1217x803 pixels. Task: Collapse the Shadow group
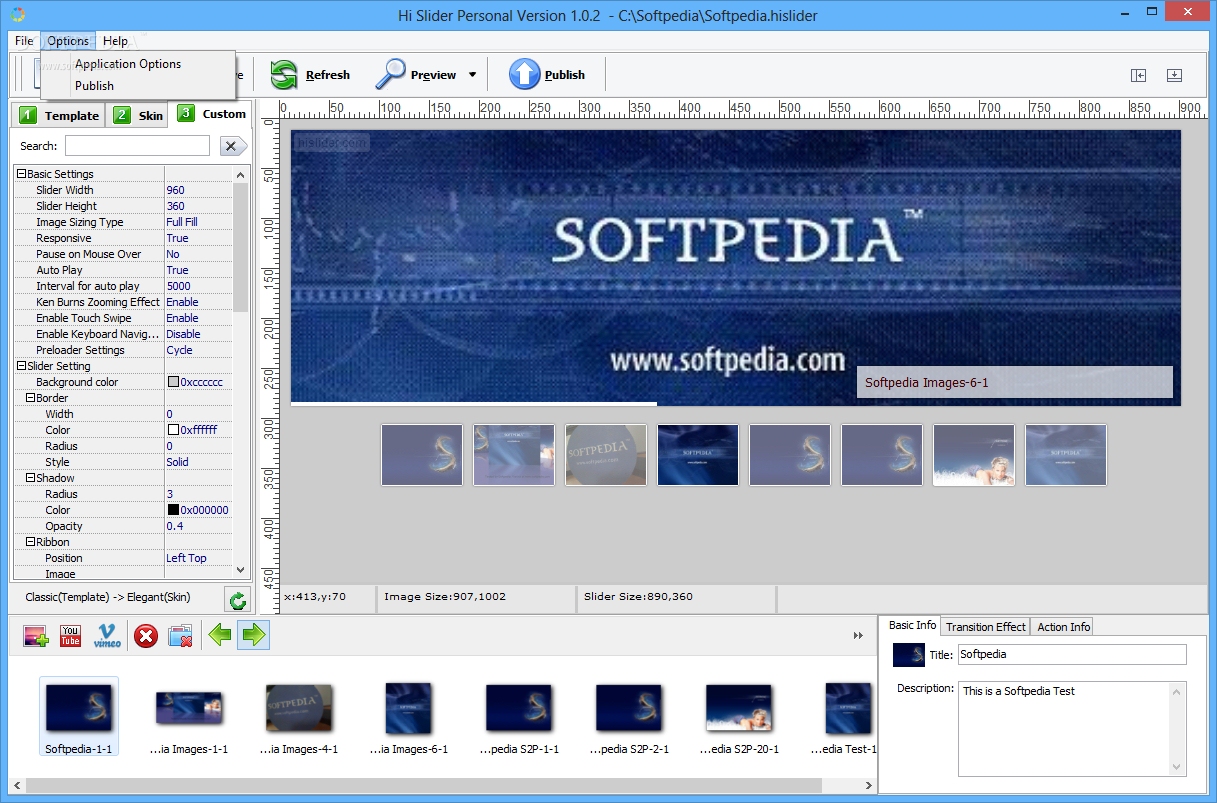(x=30, y=478)
